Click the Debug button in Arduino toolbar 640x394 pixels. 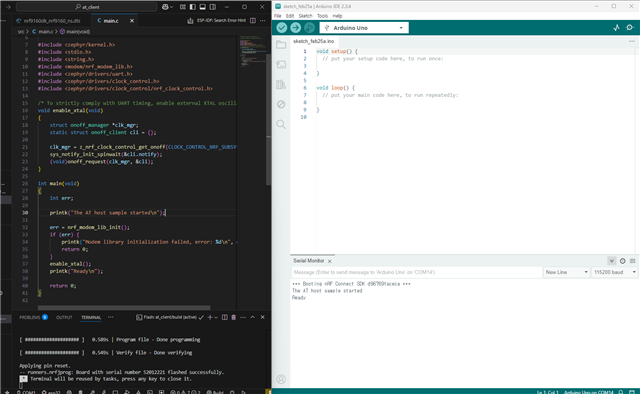pyautogui.click(x=309, y=28)
